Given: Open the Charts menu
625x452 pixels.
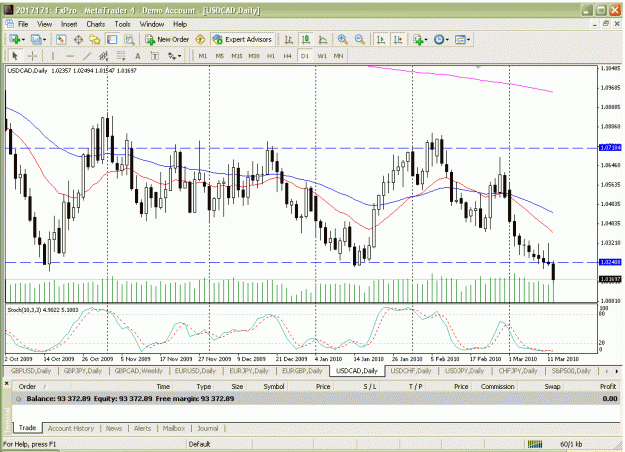Looking at the screenshot, I should coord(96,24).
